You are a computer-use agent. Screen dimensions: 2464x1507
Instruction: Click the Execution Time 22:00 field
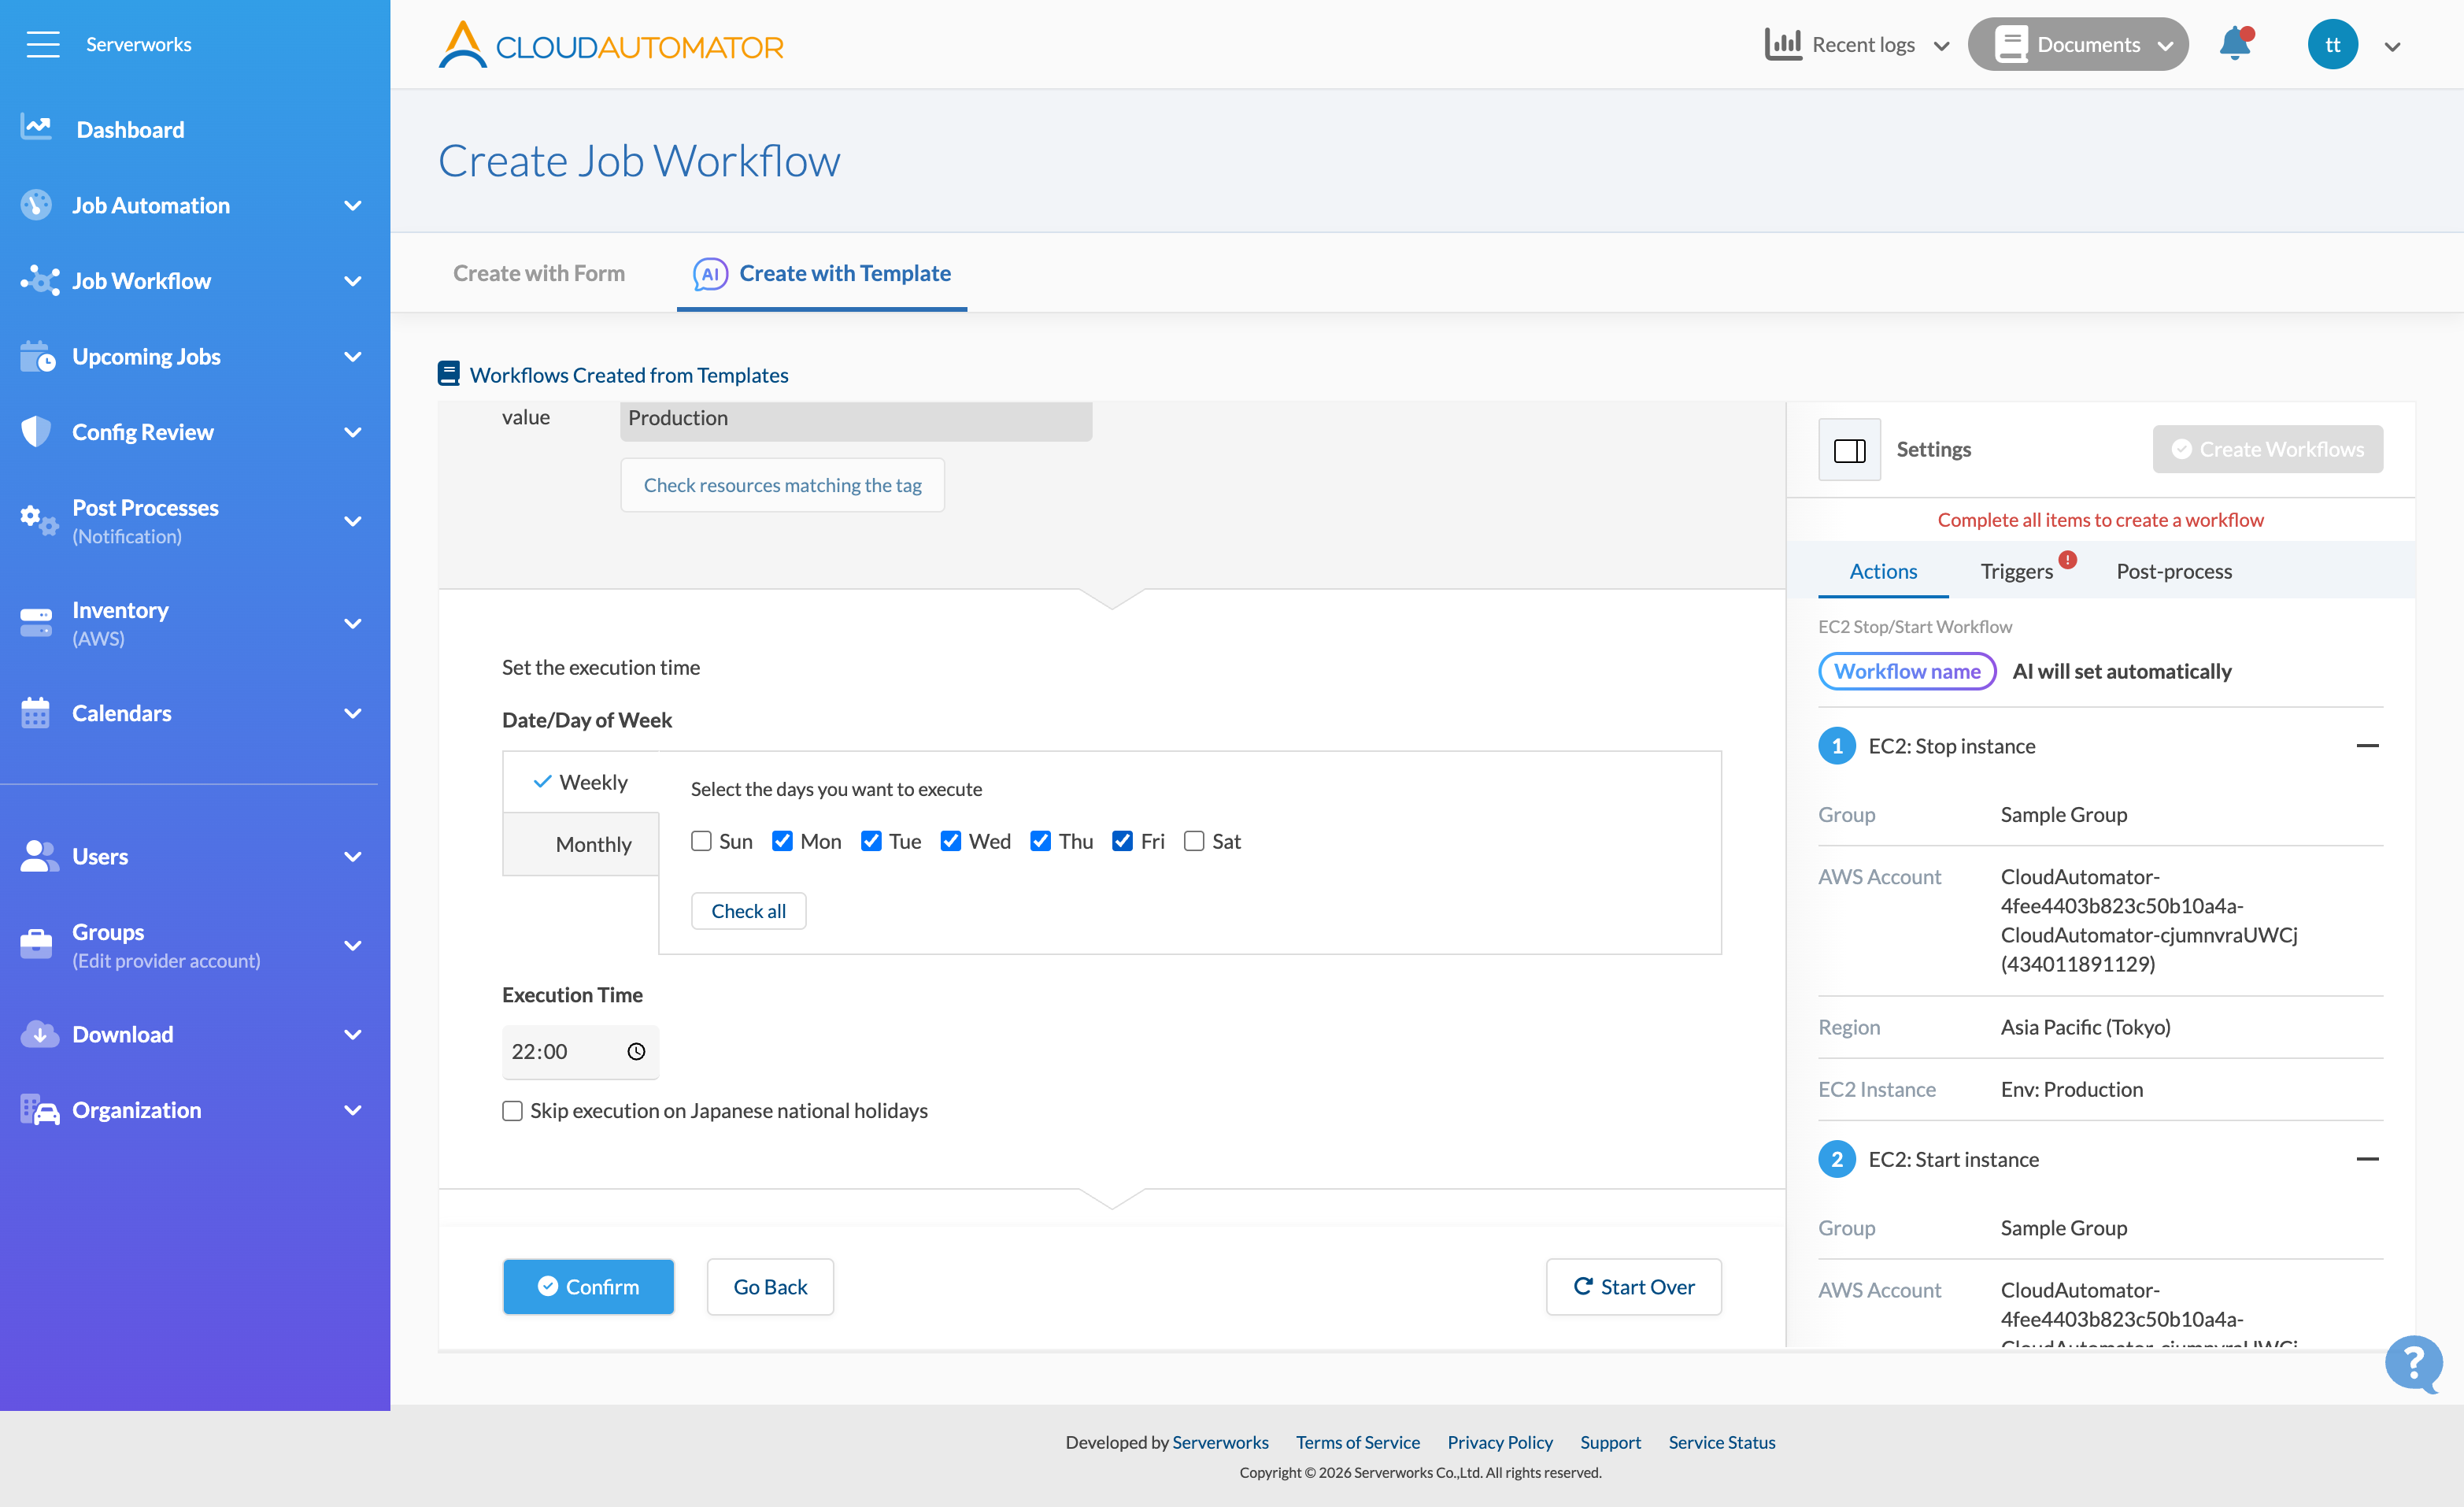click(580, 1052)
